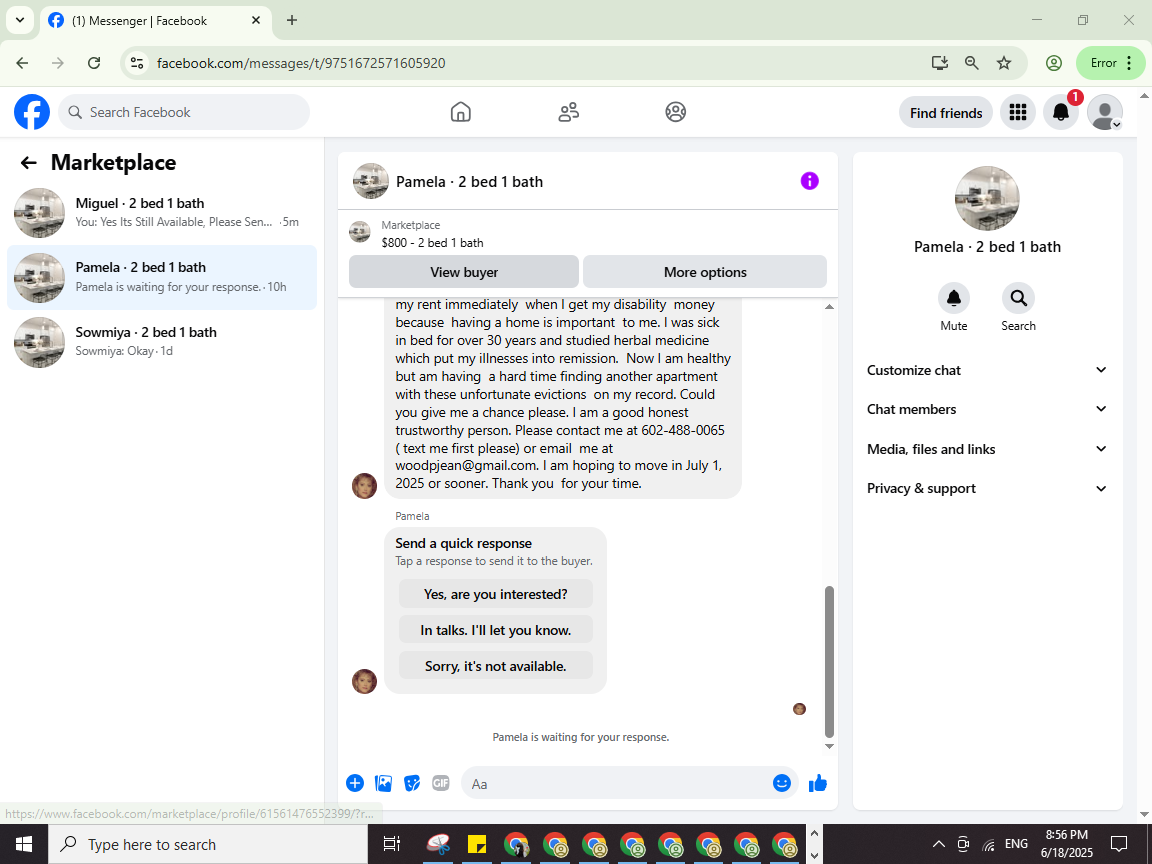Open Chrome Error menu button

point(1110,63)
